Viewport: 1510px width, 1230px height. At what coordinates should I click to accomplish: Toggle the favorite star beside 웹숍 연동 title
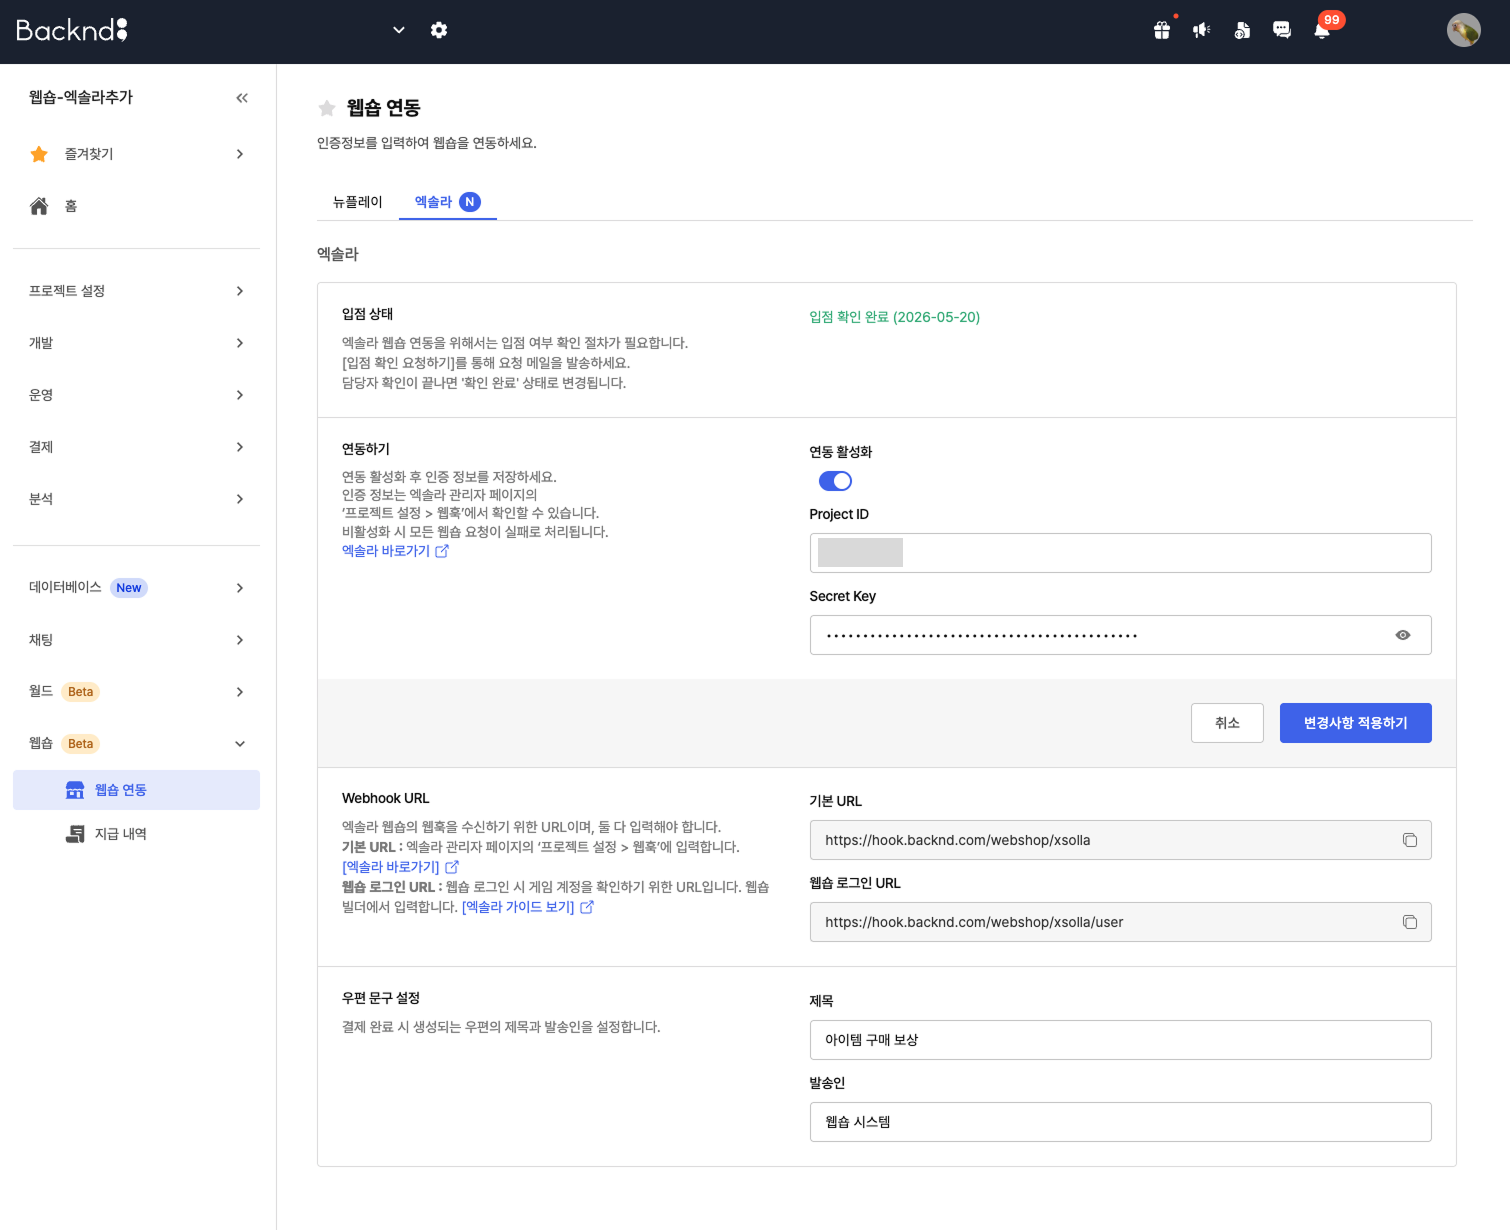click(x=327, y=108)
